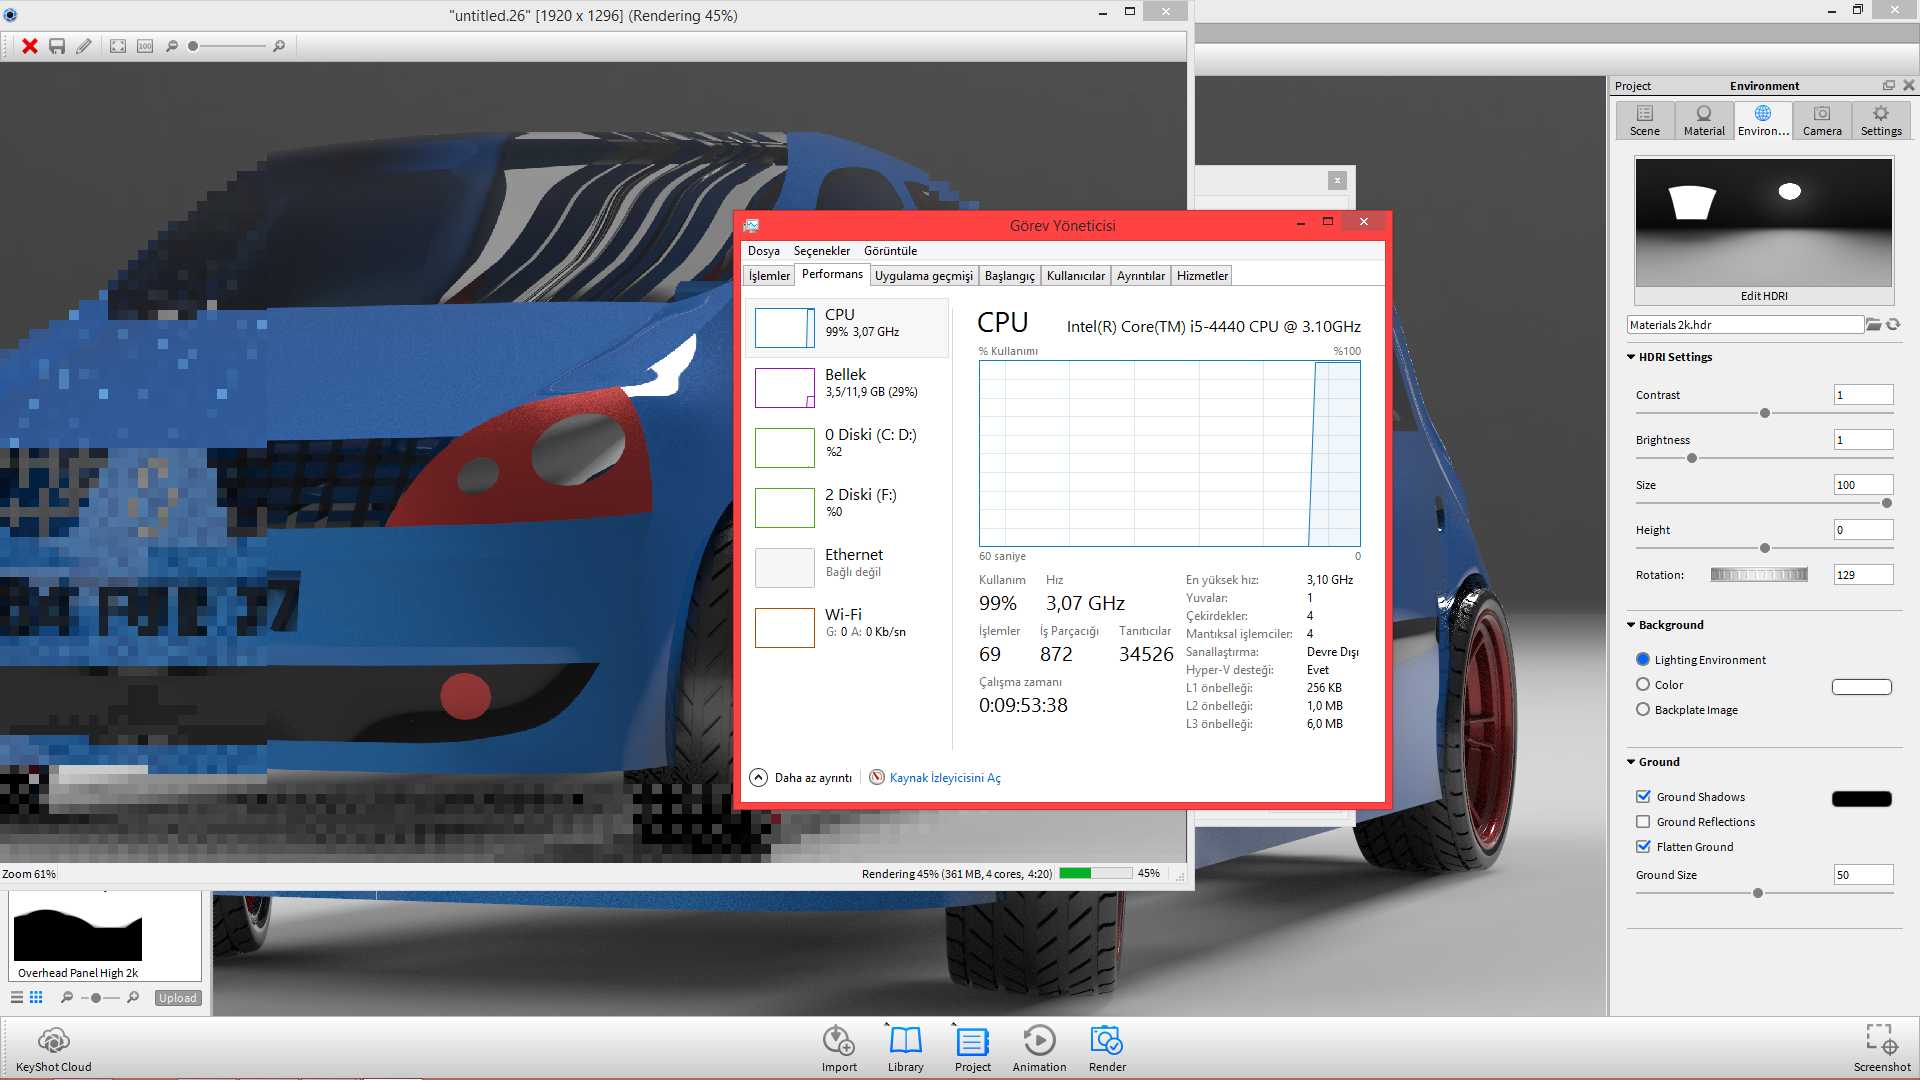Take a Screenshot of the viewport
This screenshot has height=1080, width=1920.
[x=1881, y=1049]
